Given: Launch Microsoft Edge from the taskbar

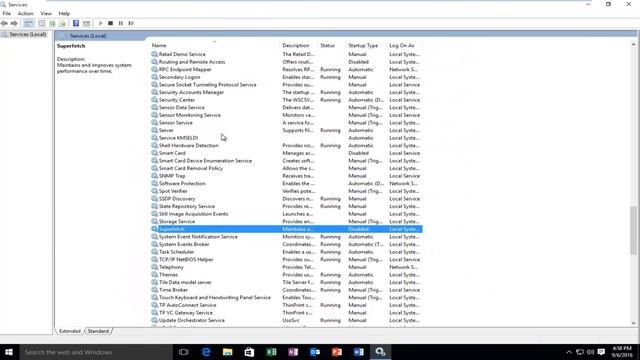Looking at the screenshot, I should point(206,352).
